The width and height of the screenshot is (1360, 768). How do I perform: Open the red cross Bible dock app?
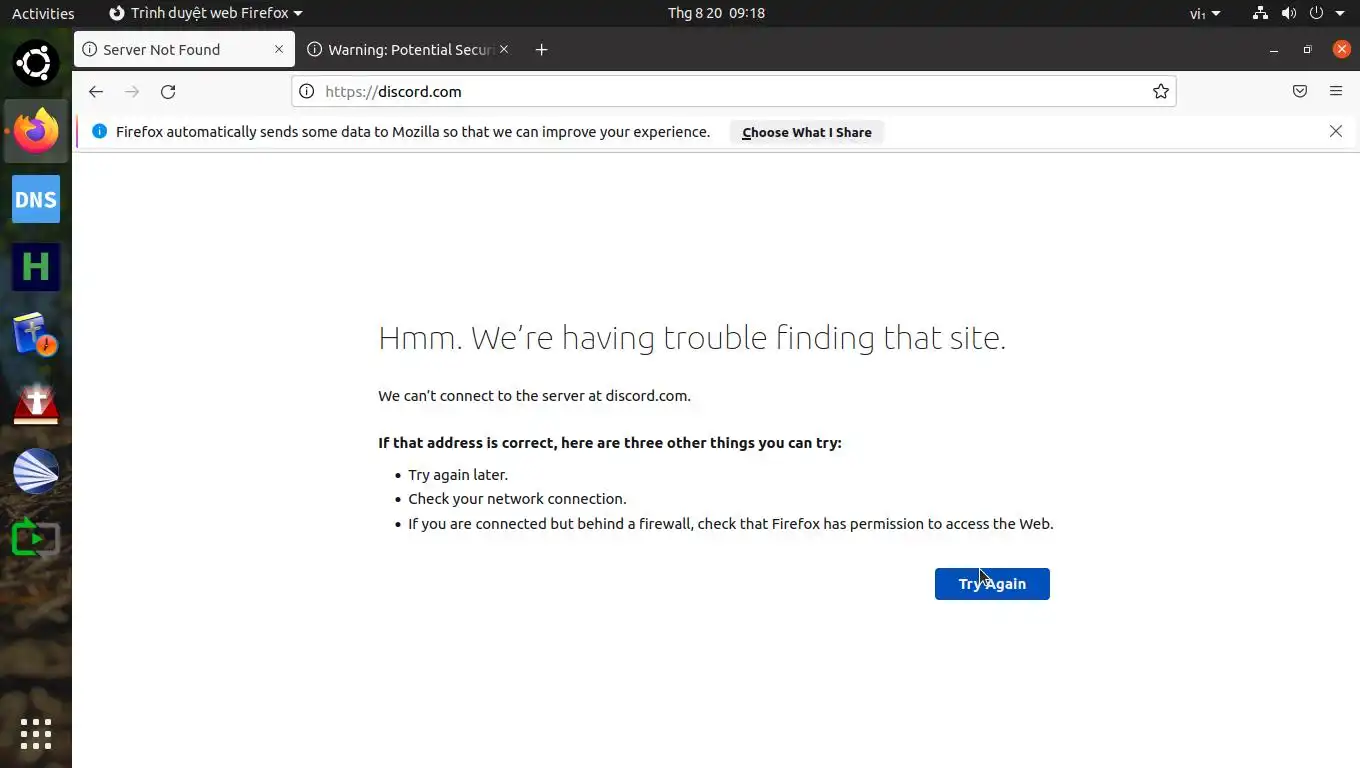[x=36, y=403]
